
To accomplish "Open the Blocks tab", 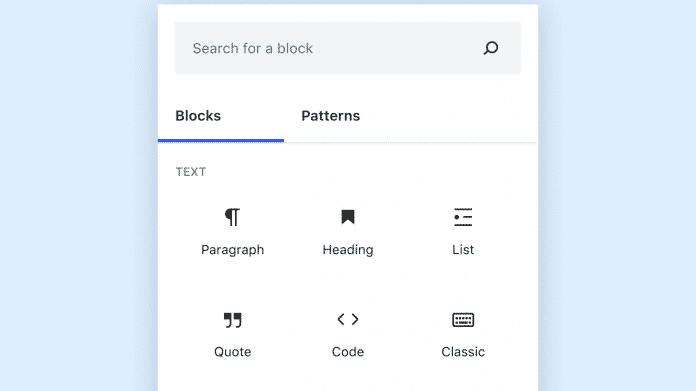I will click(198, 116).
